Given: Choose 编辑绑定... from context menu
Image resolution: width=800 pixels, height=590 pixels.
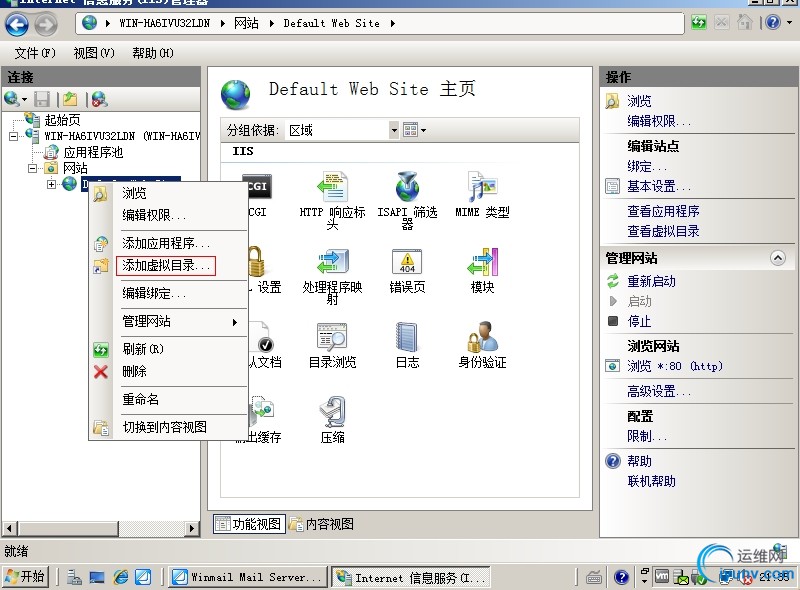Looking at the screenshot, I should [x=154, y=293].
